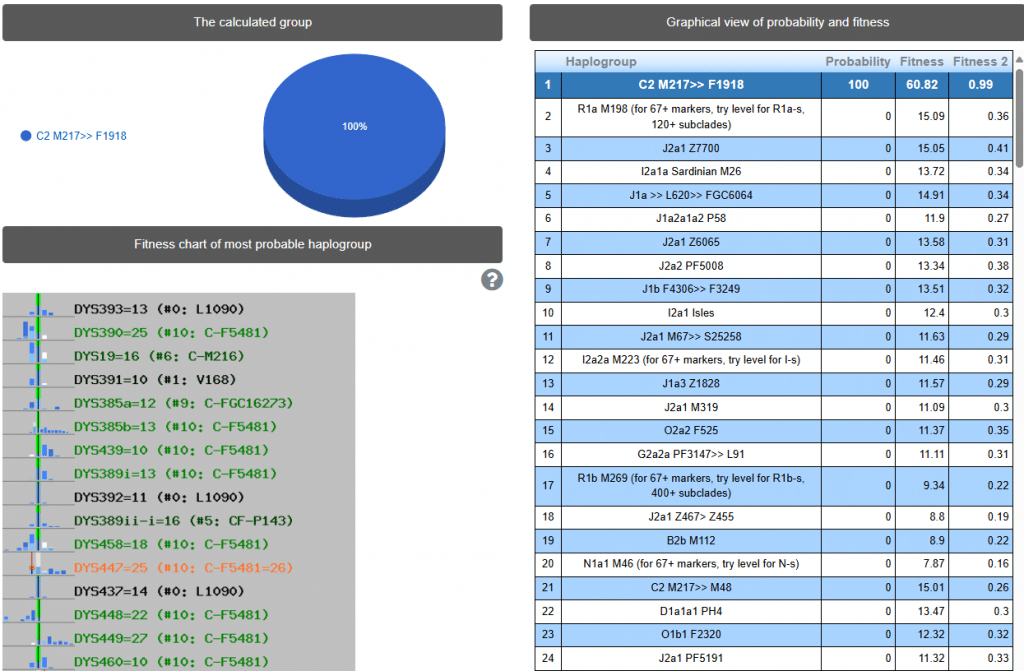Select 'Fitness chart of most probable haplogroup' header
Image resolution: width=1024 pixels, height=671 pixels.
pyautogui.click(x=252, y=244)
